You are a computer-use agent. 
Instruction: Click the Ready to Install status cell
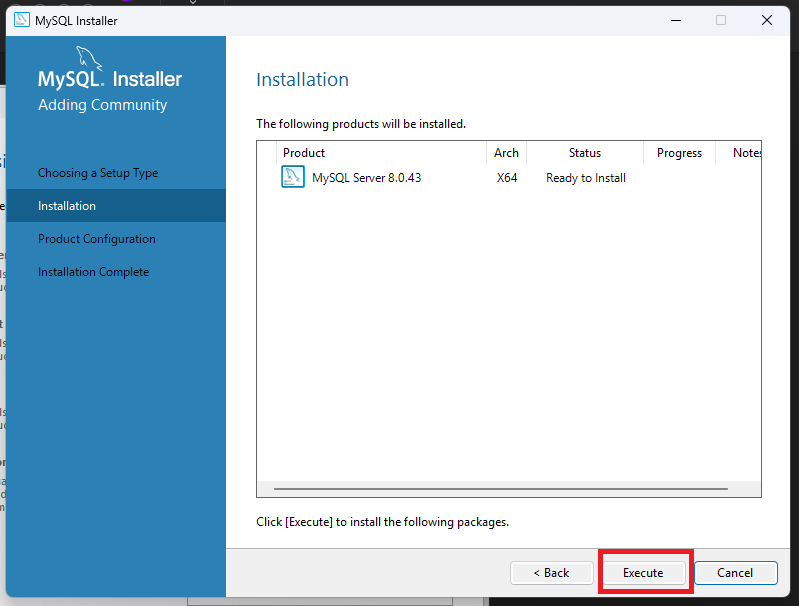586,178
